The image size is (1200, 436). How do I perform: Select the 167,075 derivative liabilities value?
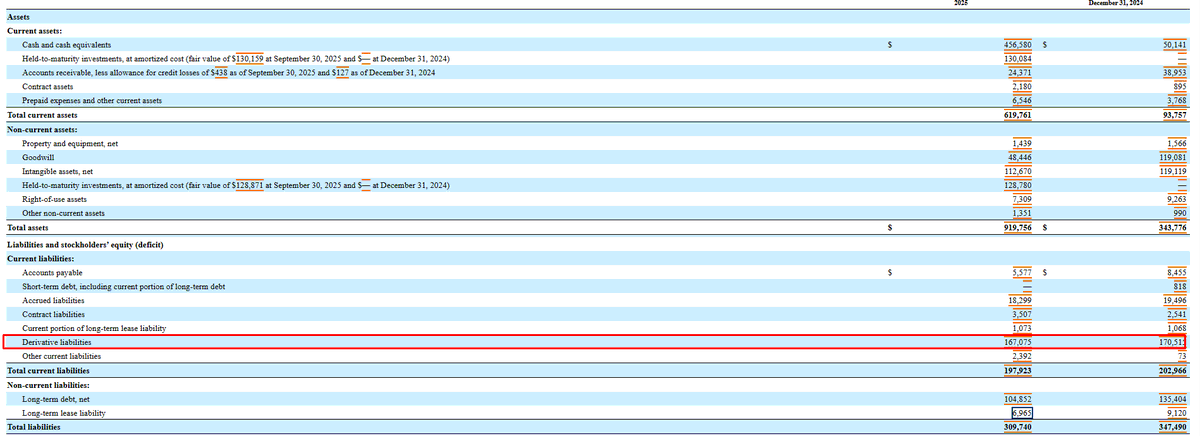click(x=1018, y=342)
